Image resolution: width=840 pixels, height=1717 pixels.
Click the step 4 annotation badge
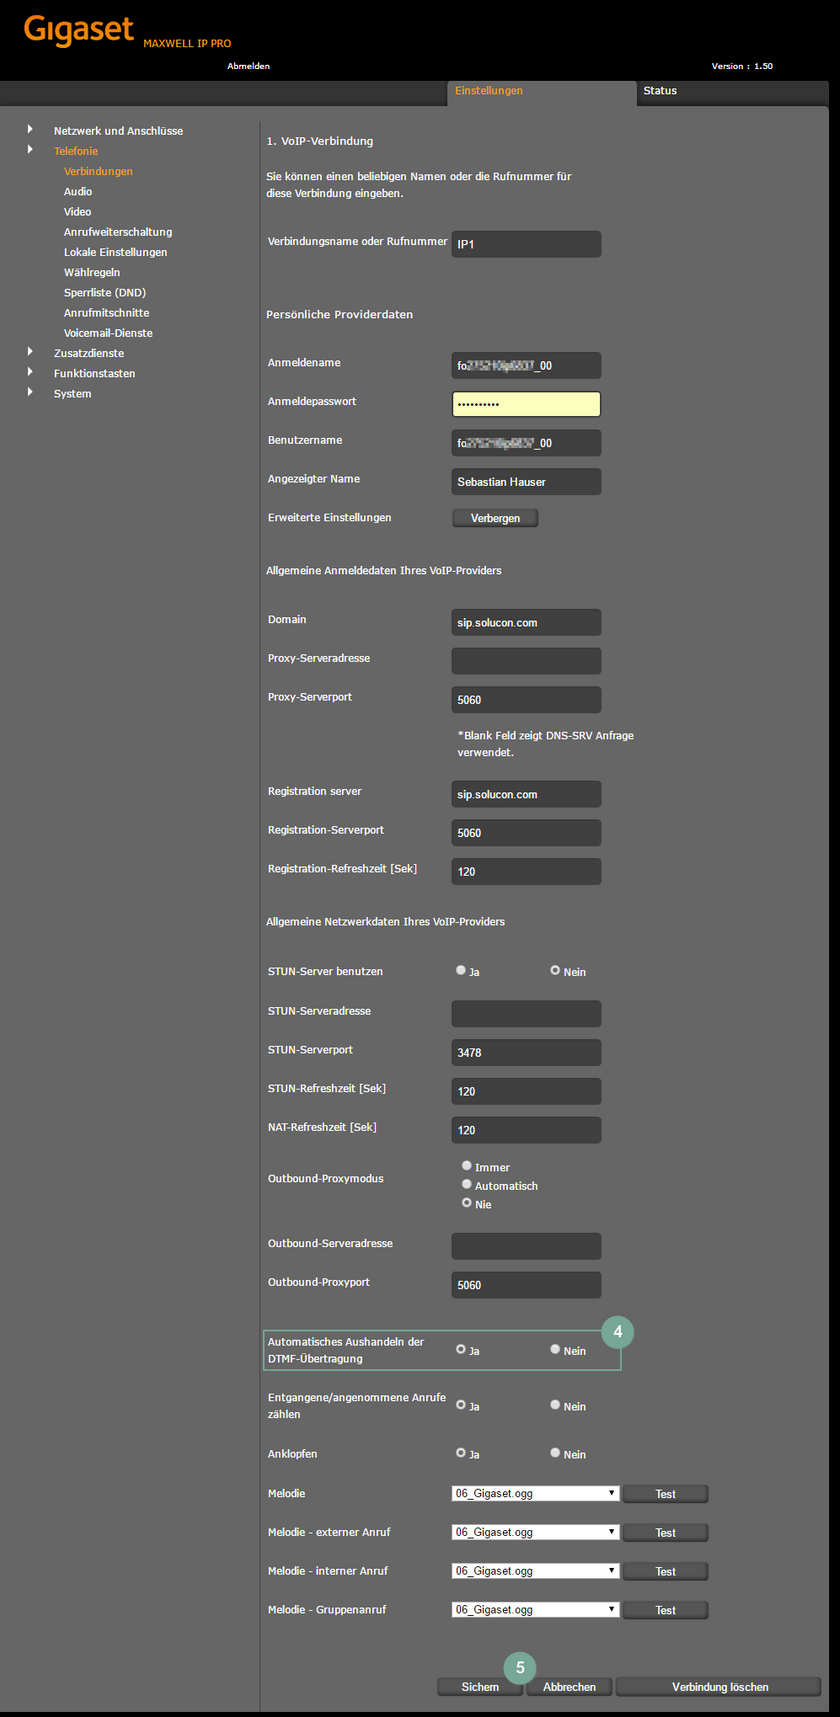point(617,1332)
